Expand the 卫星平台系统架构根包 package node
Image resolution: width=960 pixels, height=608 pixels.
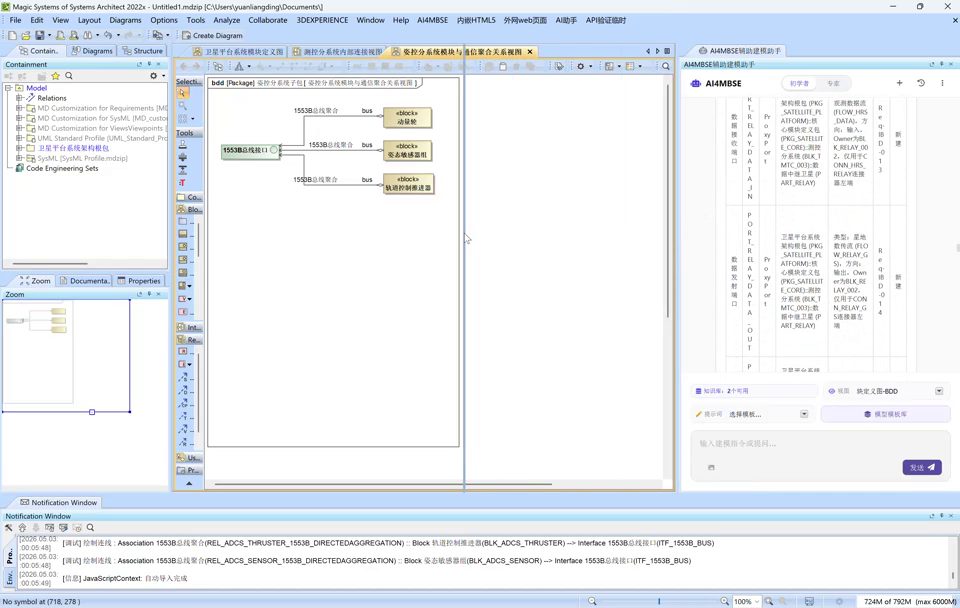(19, 148)
